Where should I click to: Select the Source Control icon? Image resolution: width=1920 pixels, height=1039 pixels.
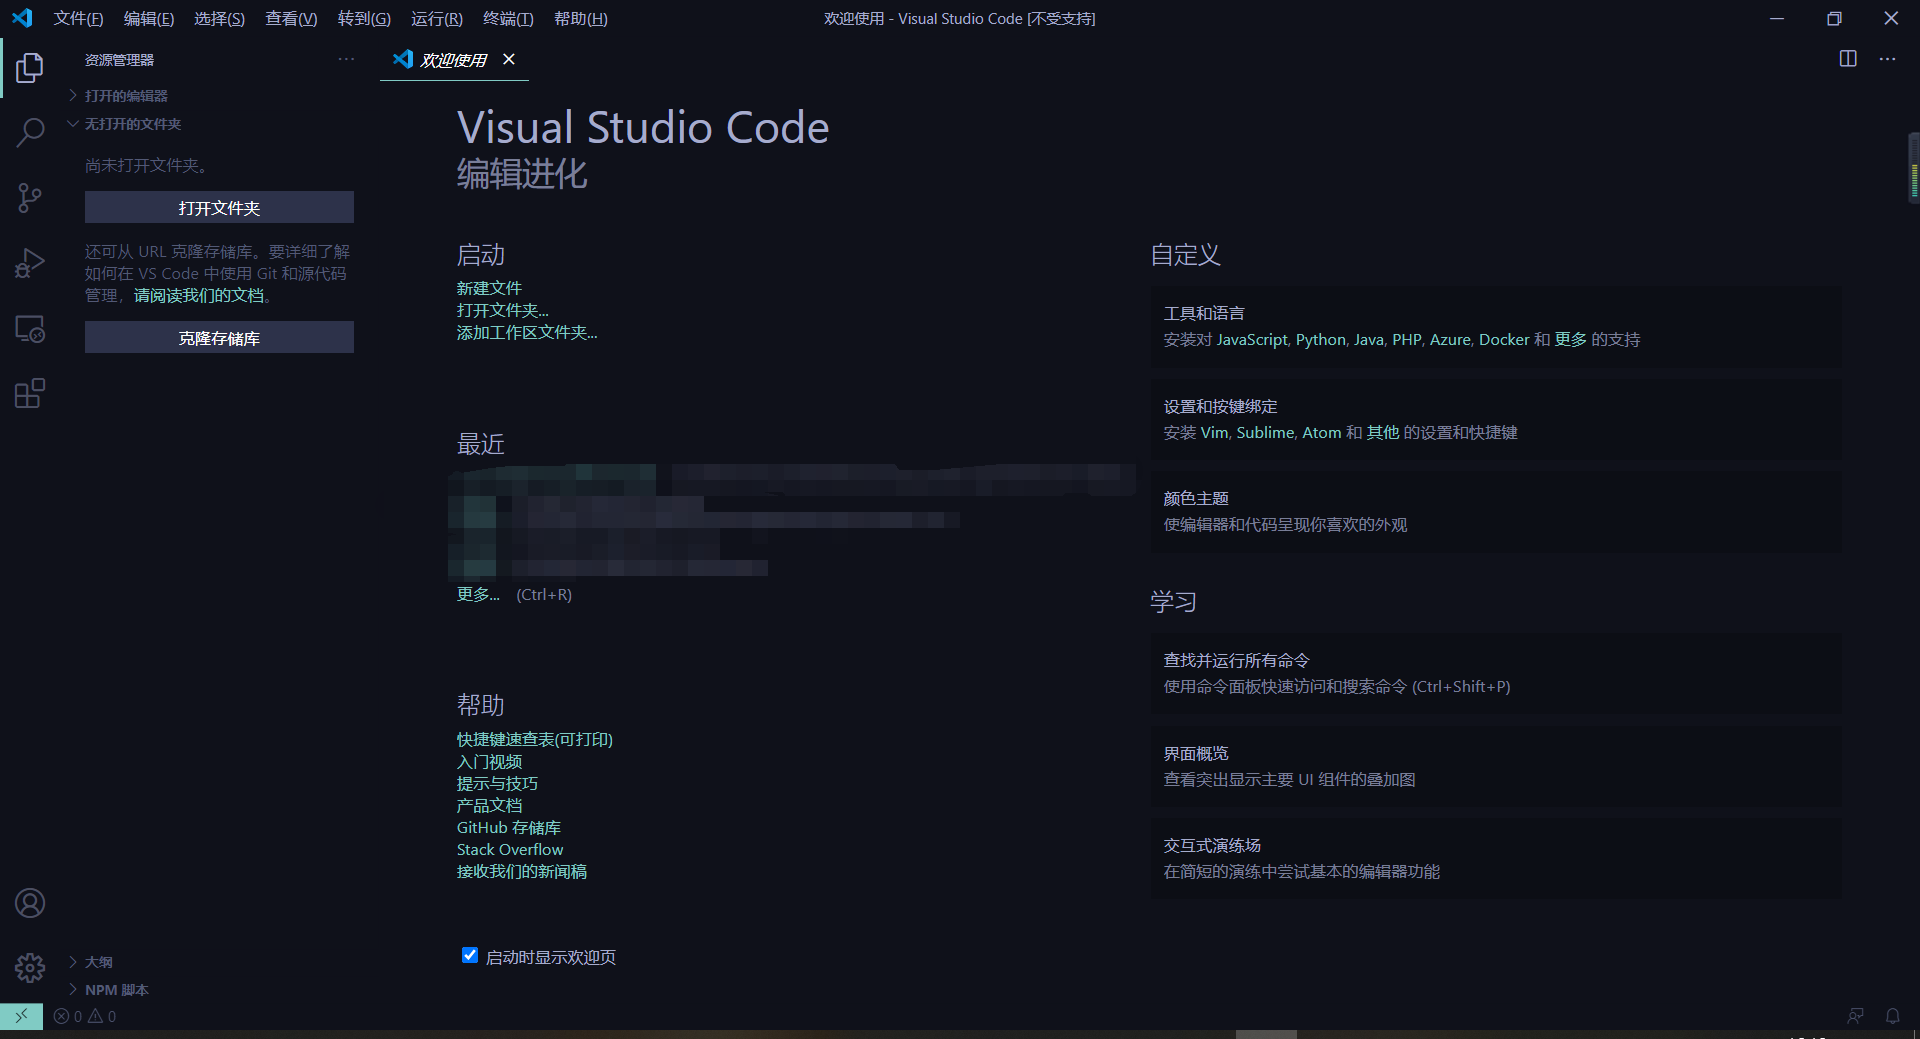[30, 197]
